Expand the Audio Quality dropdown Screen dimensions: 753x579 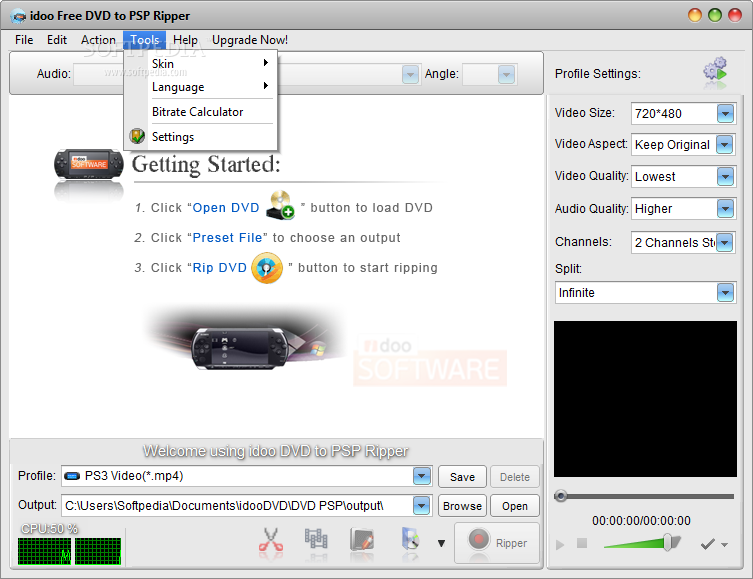(725, 208)
